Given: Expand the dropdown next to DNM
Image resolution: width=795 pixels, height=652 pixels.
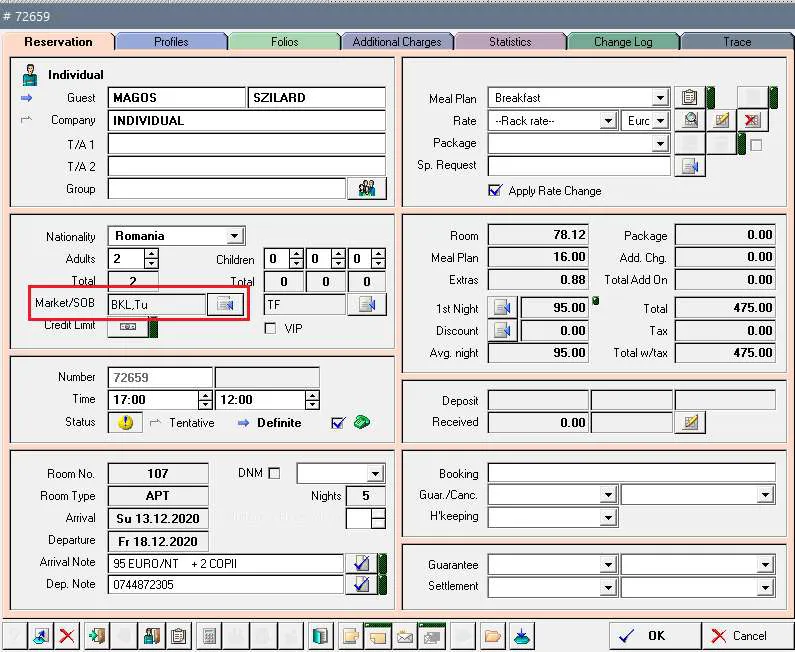Looking at the screenshot, I should (375, 474).
